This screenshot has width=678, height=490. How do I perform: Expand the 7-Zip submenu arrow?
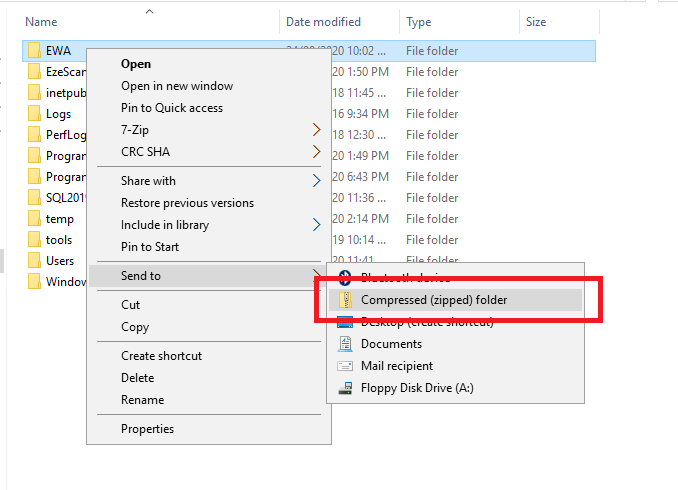(317, 130)
